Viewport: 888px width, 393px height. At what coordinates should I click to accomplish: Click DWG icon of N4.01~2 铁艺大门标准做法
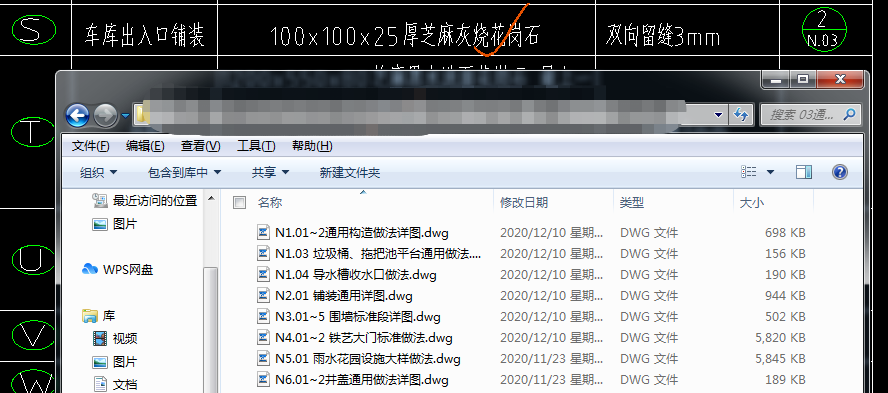coord(263,338)
